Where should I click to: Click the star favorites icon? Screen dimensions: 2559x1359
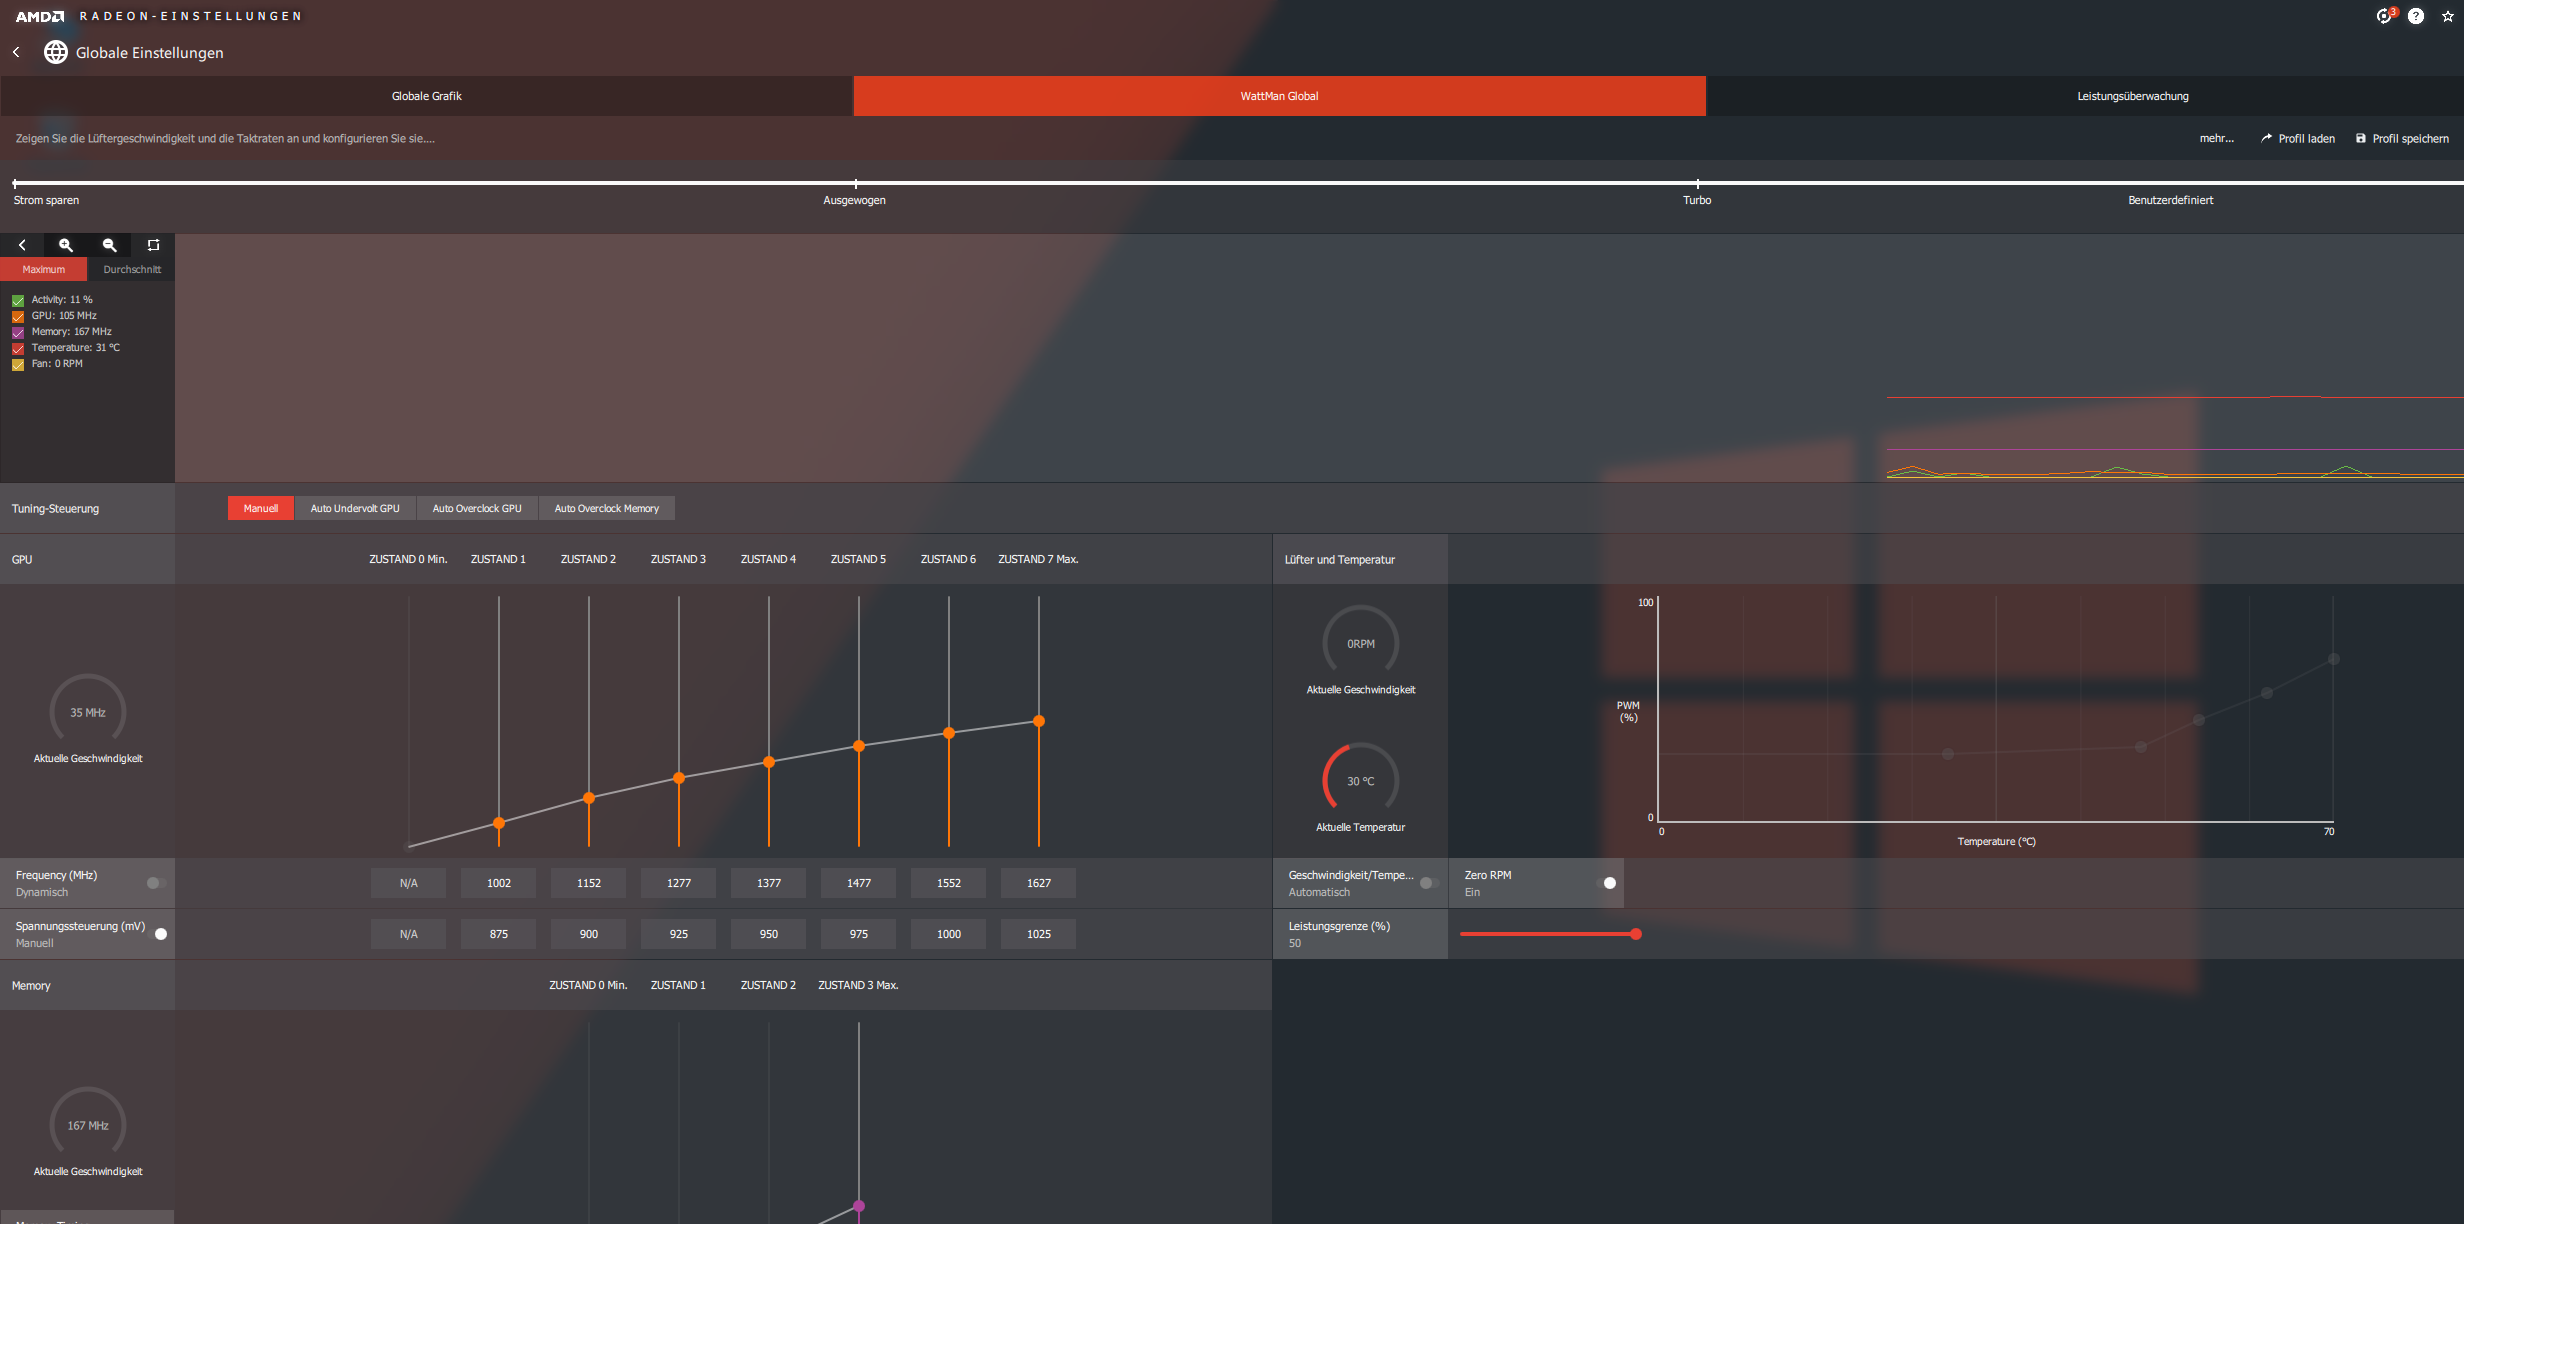pos(2447,16)
